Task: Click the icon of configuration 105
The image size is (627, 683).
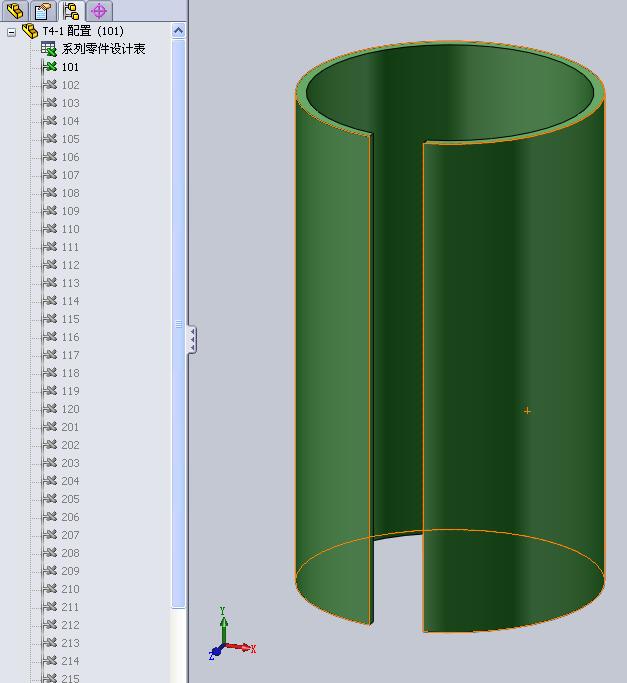Action: point(50,139)
